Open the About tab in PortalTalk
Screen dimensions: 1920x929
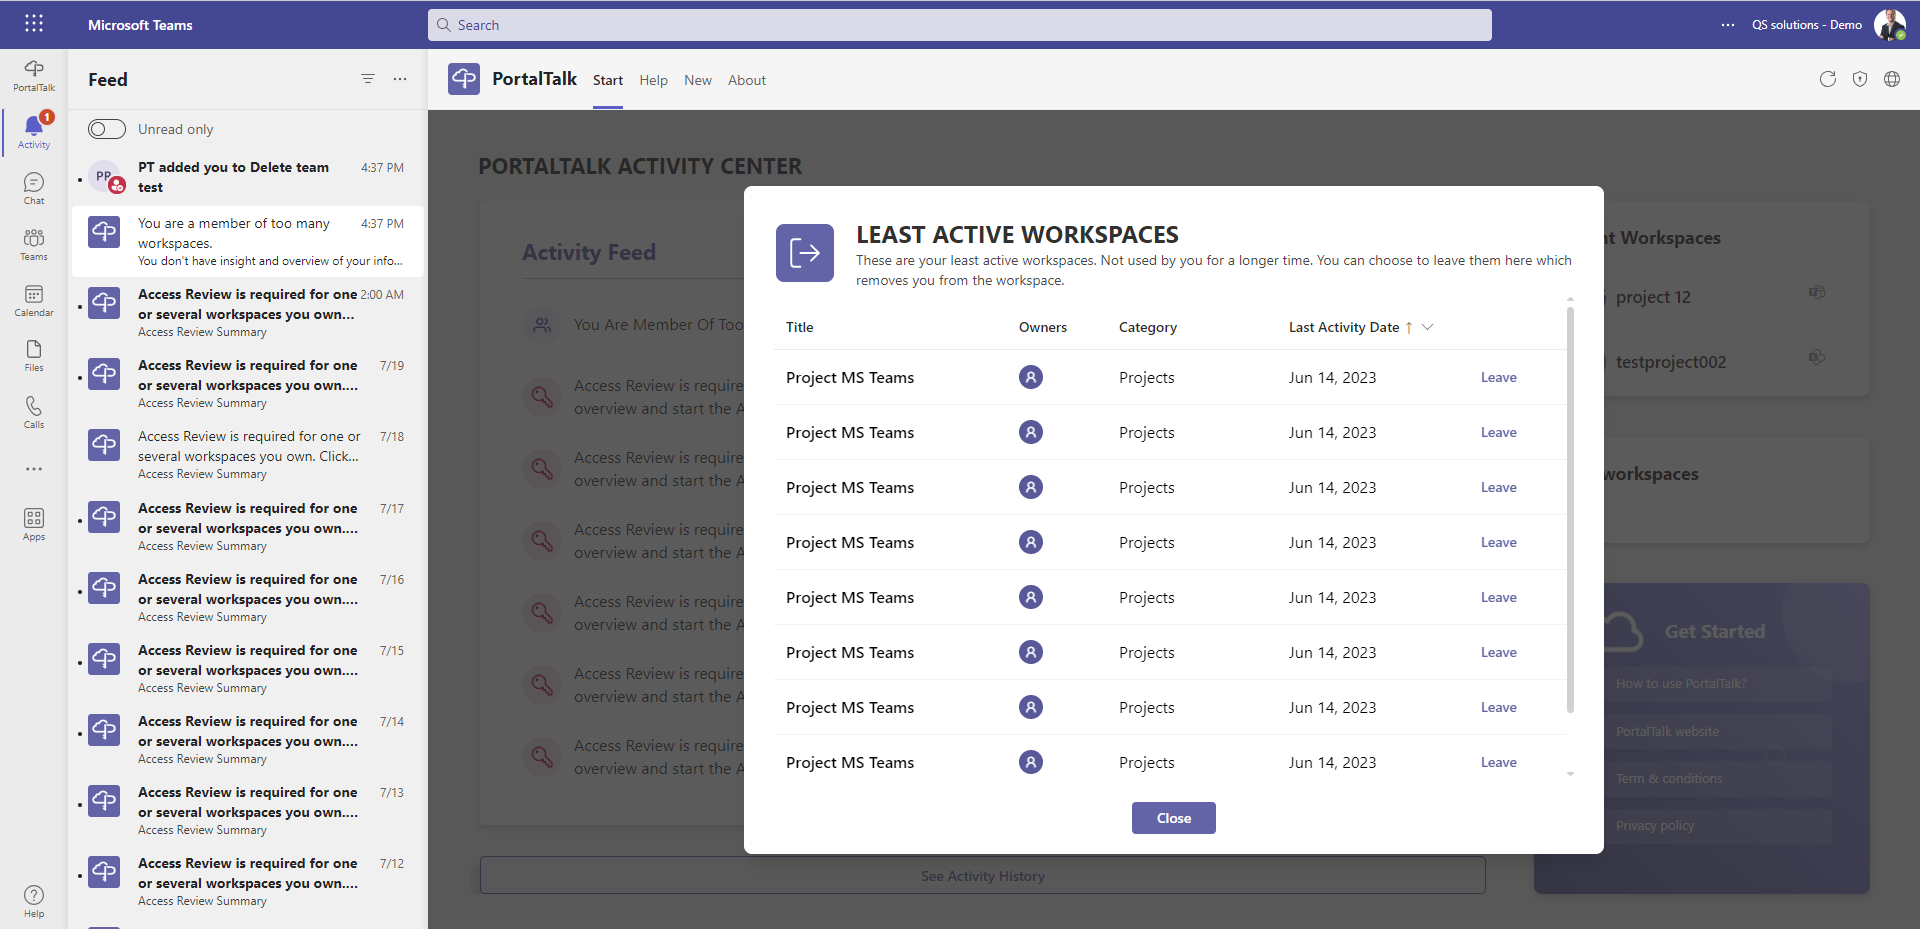click(747, 80)
